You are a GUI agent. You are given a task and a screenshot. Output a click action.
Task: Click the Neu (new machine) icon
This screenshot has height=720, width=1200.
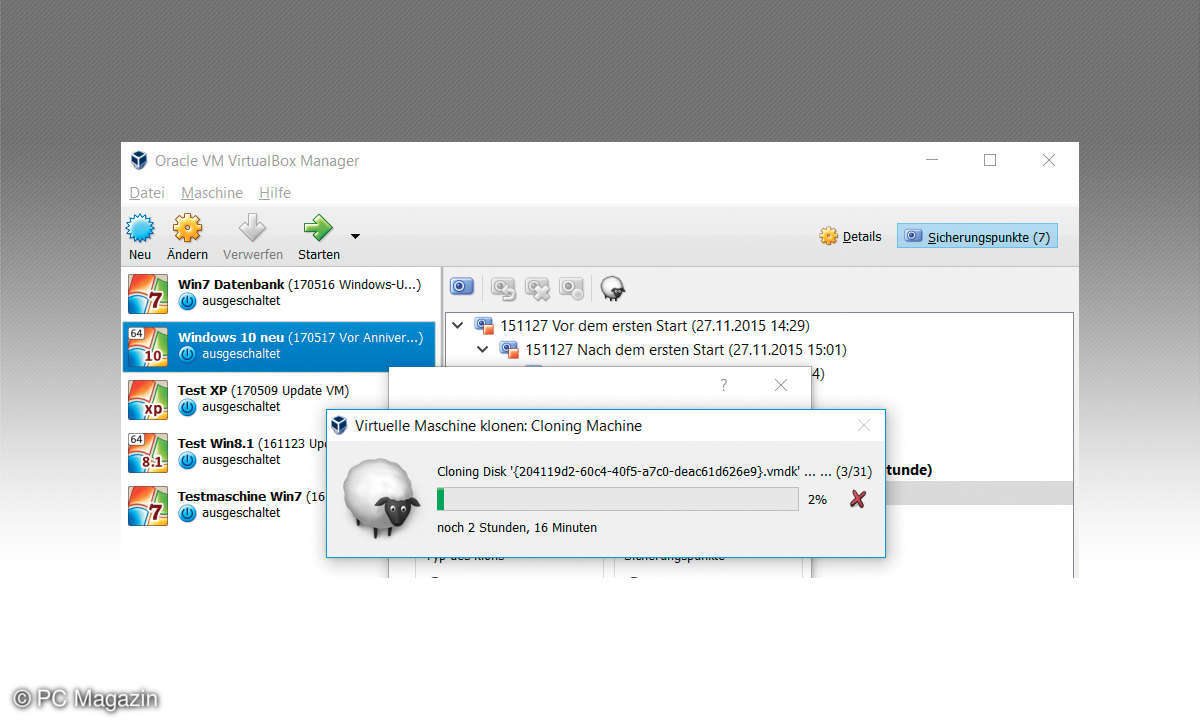point(140,229)
